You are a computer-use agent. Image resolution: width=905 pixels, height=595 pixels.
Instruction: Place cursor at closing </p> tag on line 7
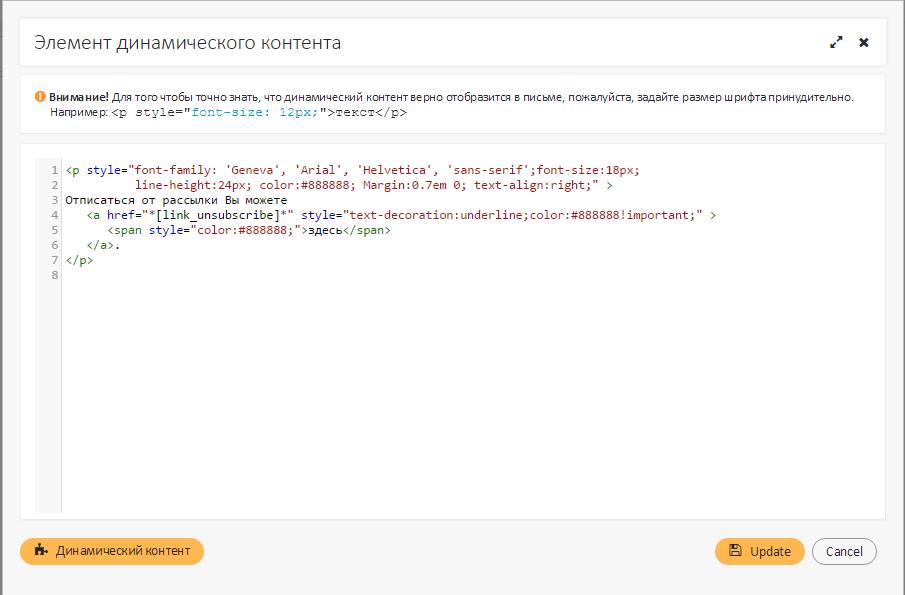[79, 260]
